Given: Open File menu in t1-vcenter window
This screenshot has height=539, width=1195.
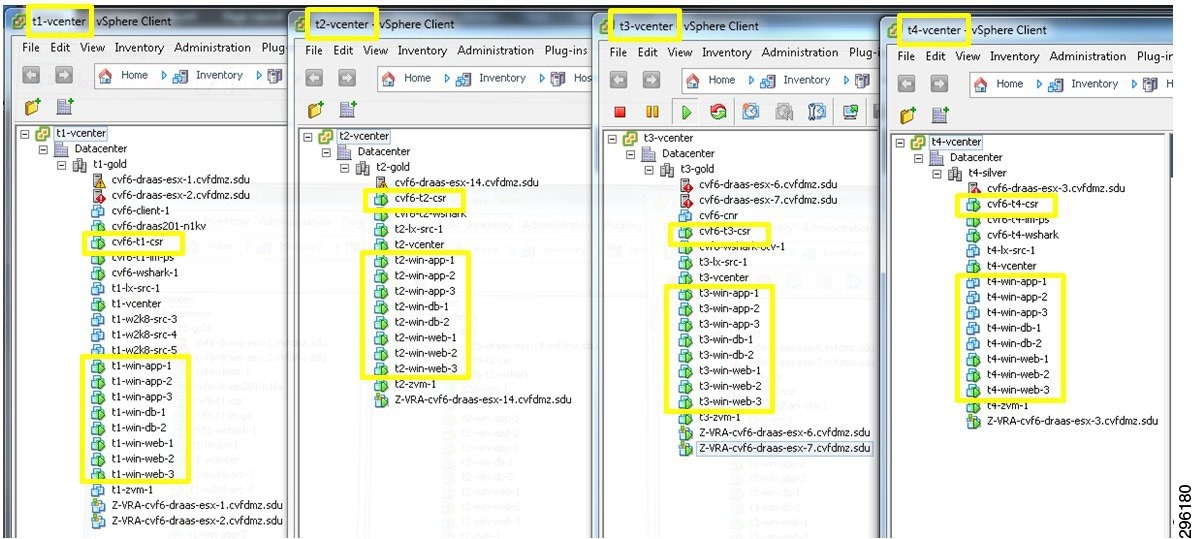Looking at the screenshot, I should tap(30, 47).
